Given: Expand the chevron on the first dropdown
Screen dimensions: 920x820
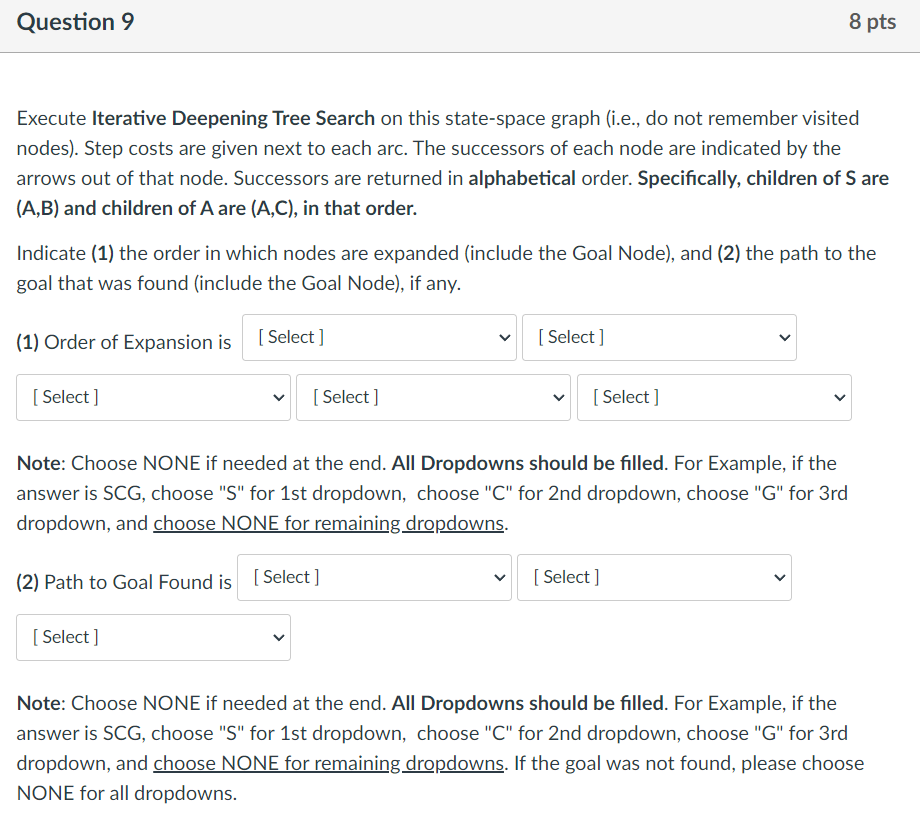Looking at the screenshot, I should click(505, 337).
